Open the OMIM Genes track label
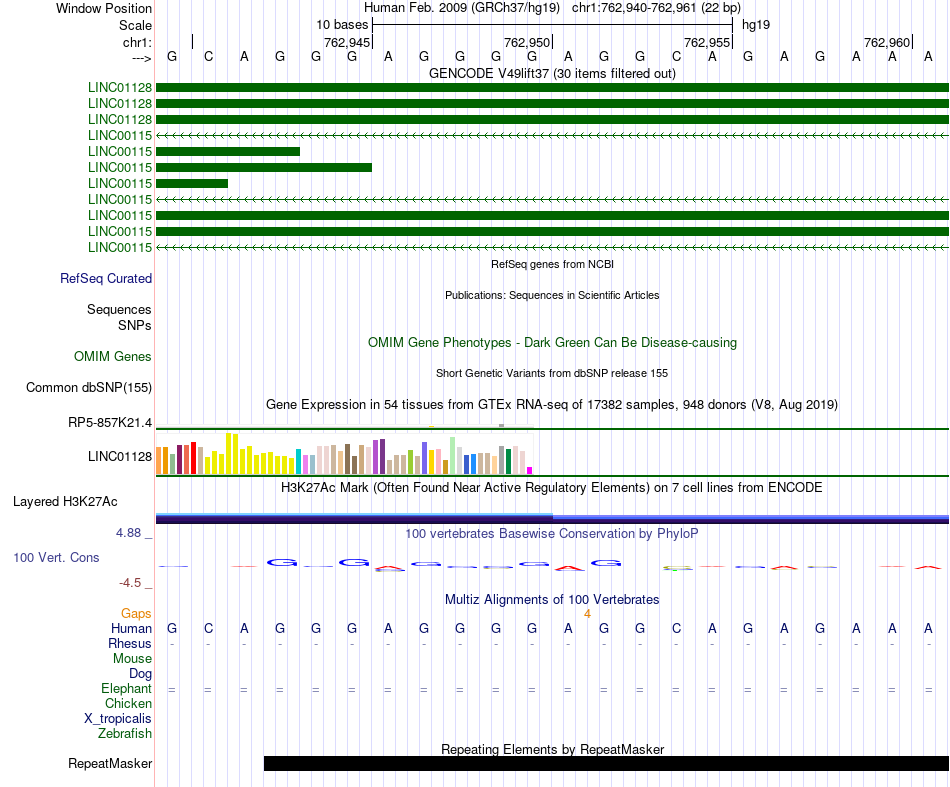This screenshot has width=950, height=787. (x=113, y=356)
